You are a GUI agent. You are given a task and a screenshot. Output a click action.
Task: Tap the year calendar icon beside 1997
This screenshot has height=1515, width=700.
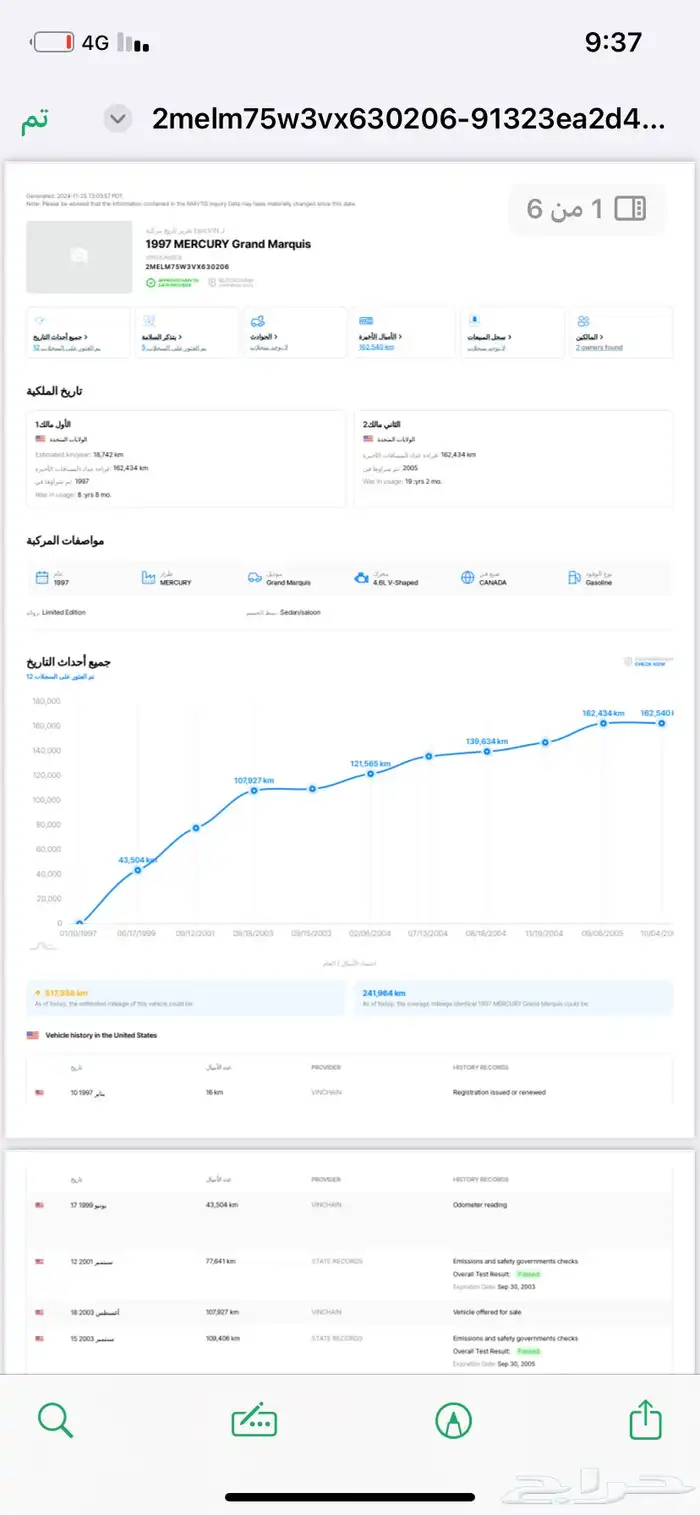[42, 577]
